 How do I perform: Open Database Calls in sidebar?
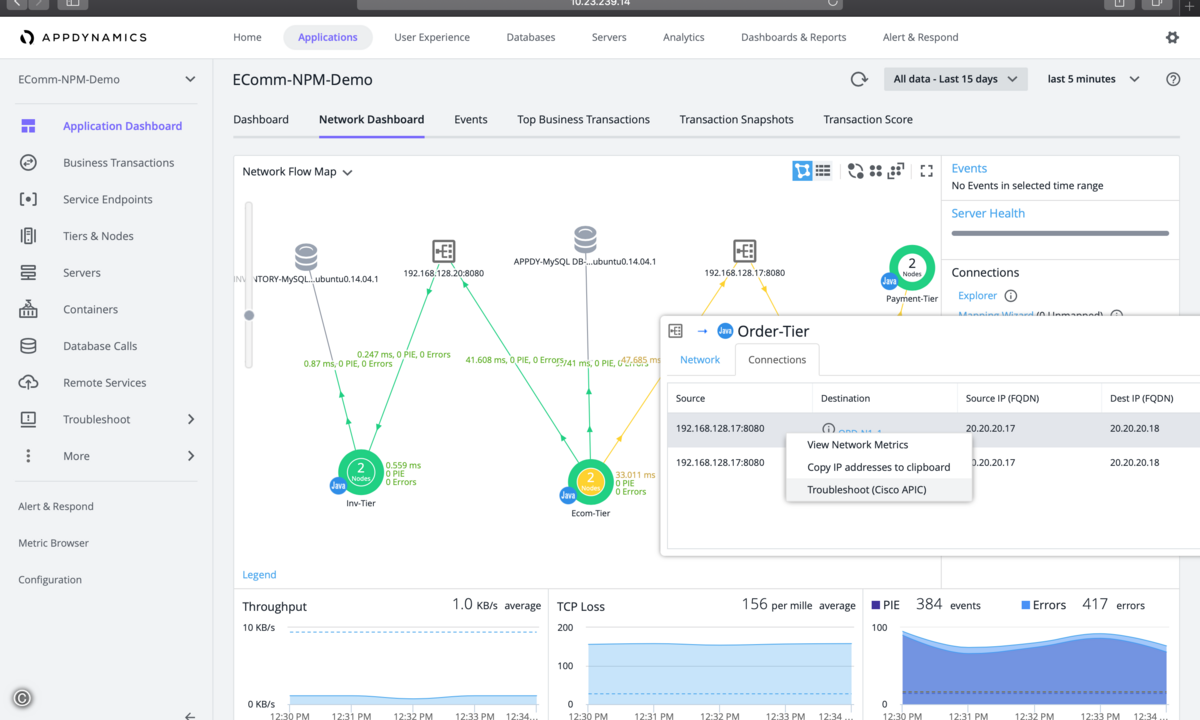click(100, 346)
